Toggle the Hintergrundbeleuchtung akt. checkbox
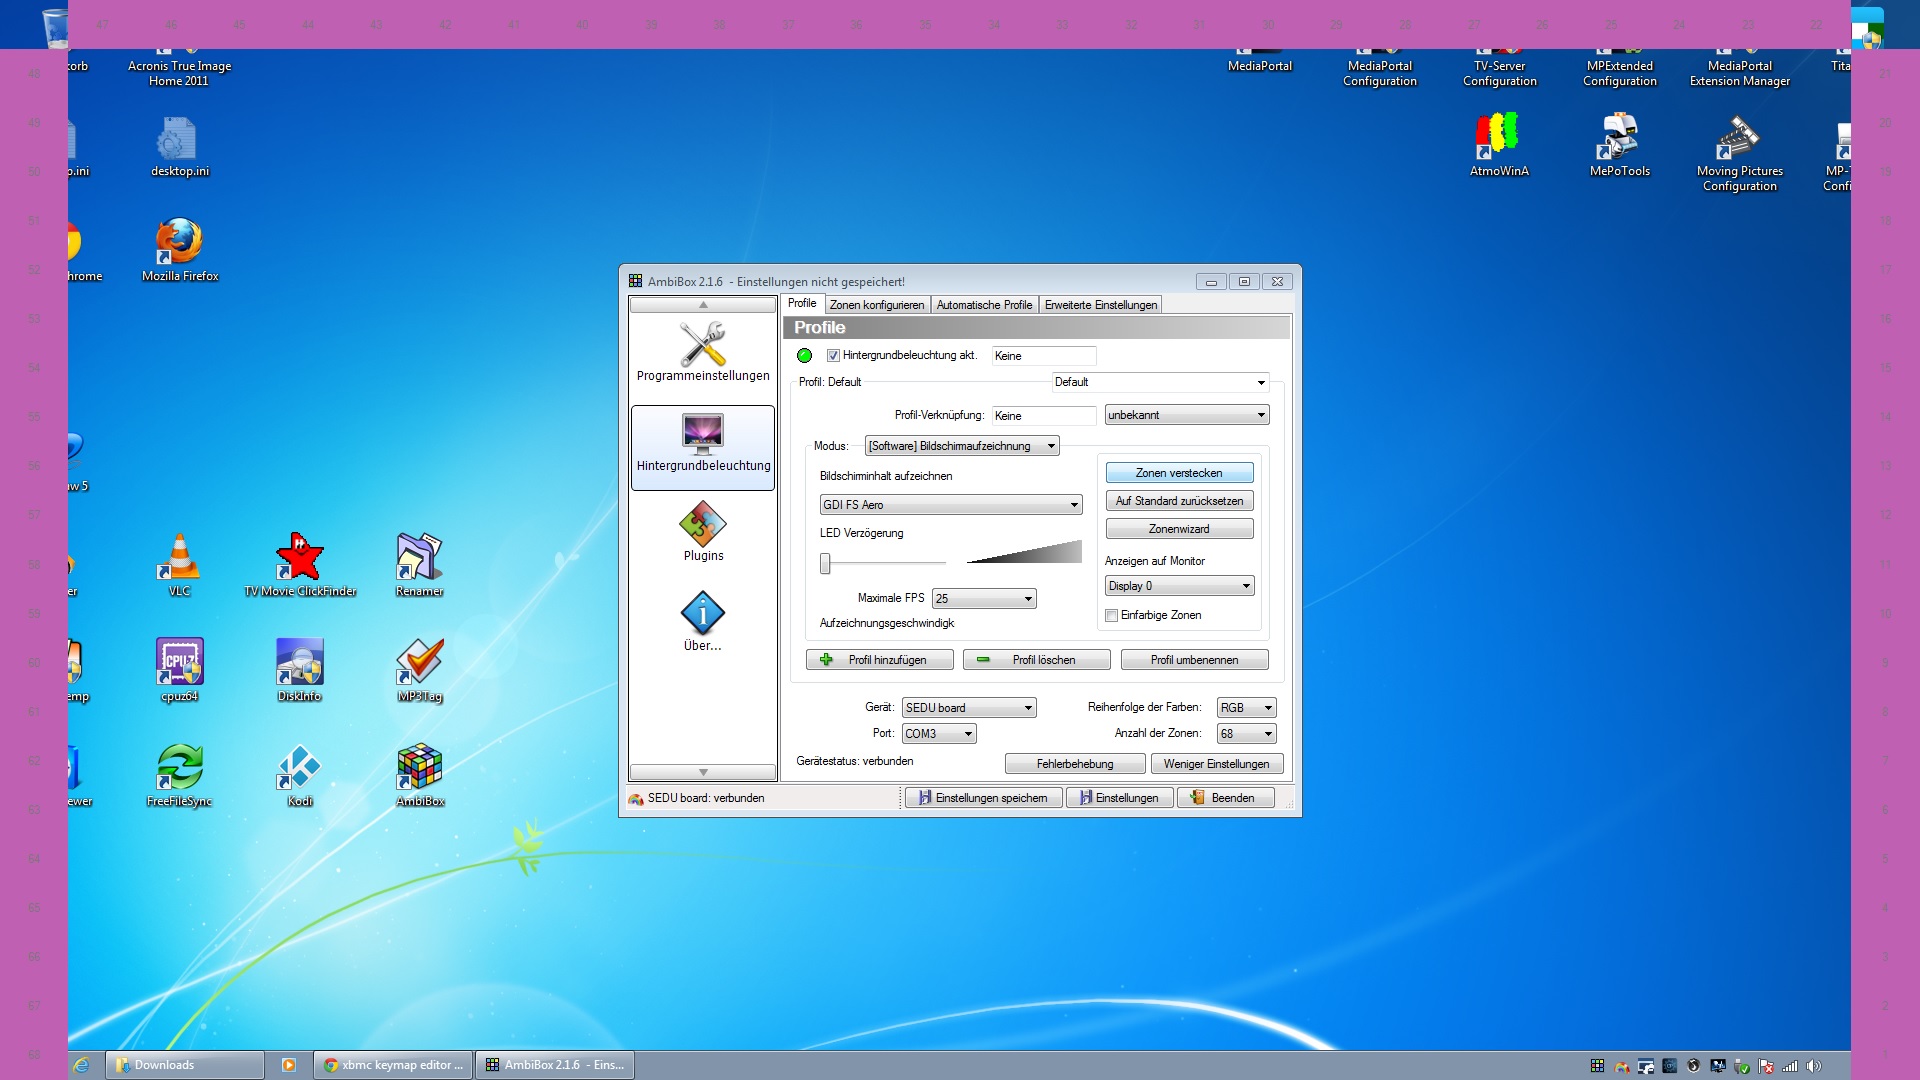The image size is (1920, 1080). 833,356
